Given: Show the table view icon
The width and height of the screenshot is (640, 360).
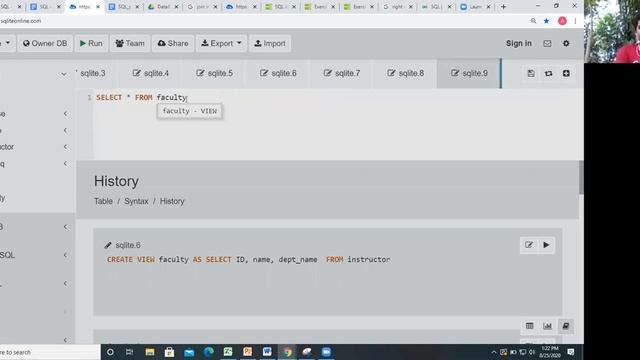Looking at the screenshot, I should coord(529,326).
